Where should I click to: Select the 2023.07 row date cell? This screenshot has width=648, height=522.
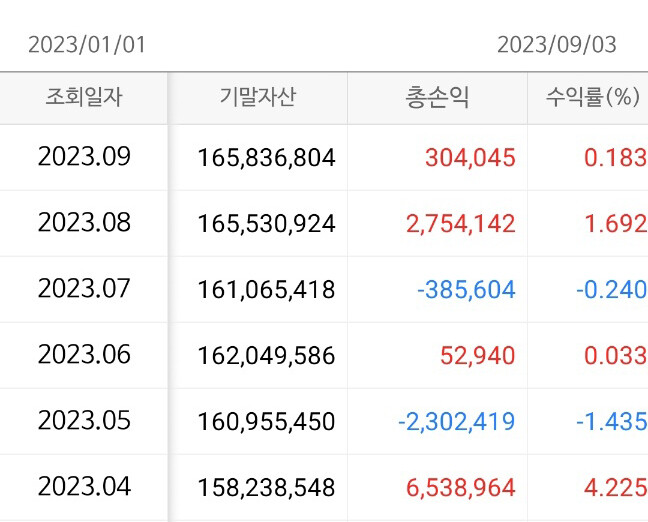pos(84,289)
